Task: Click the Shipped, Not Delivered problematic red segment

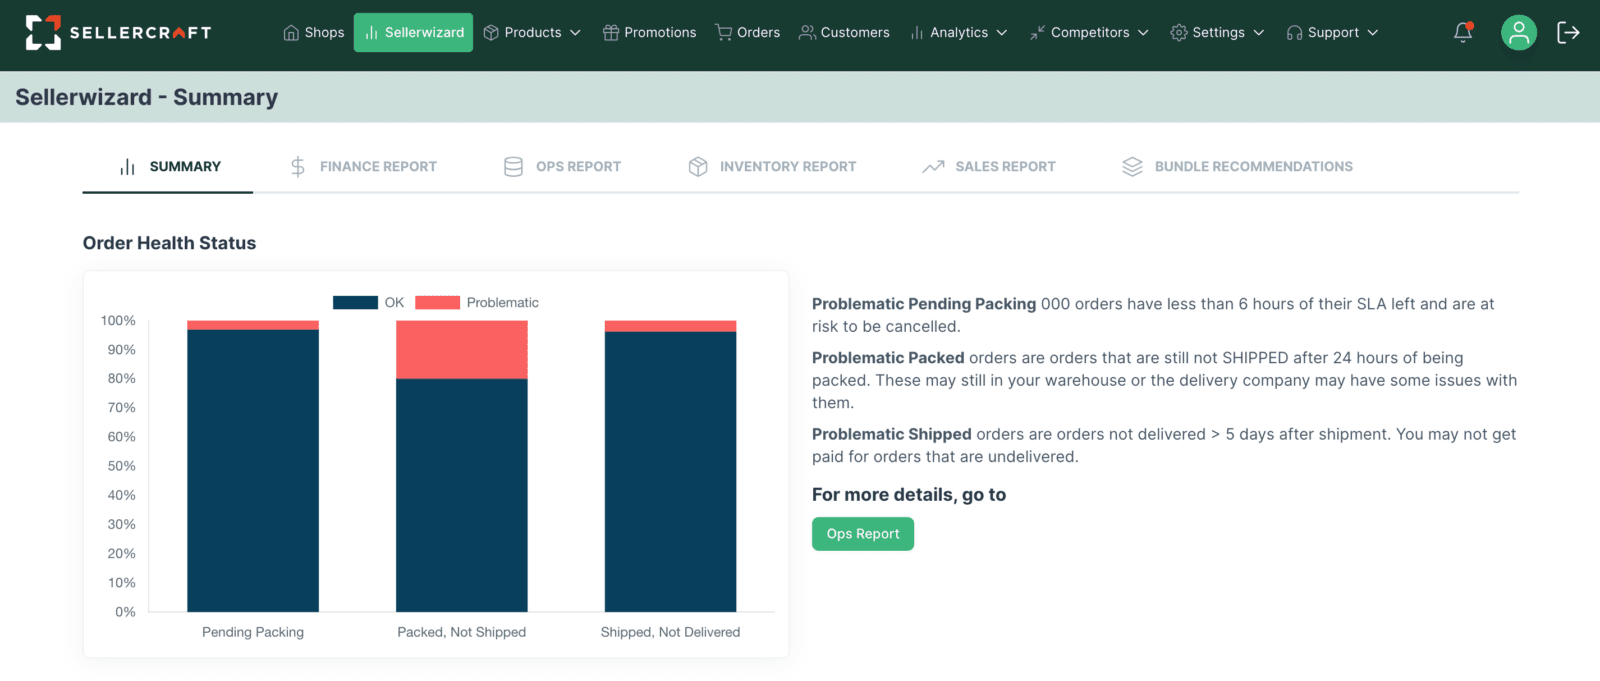Action: tap(671, 326)
